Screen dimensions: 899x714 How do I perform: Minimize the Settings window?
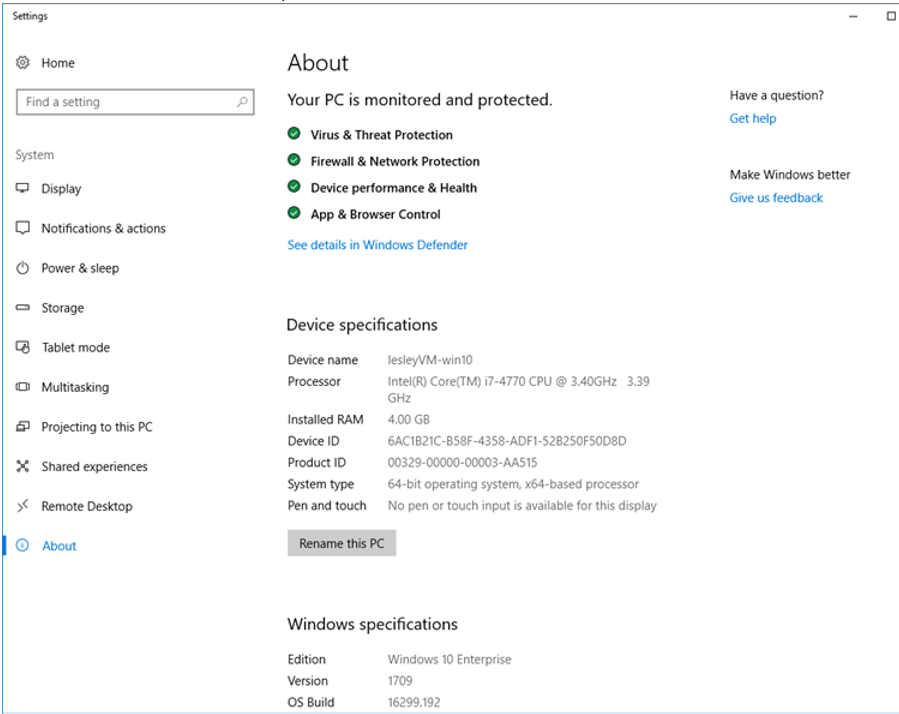click(853, 16)
